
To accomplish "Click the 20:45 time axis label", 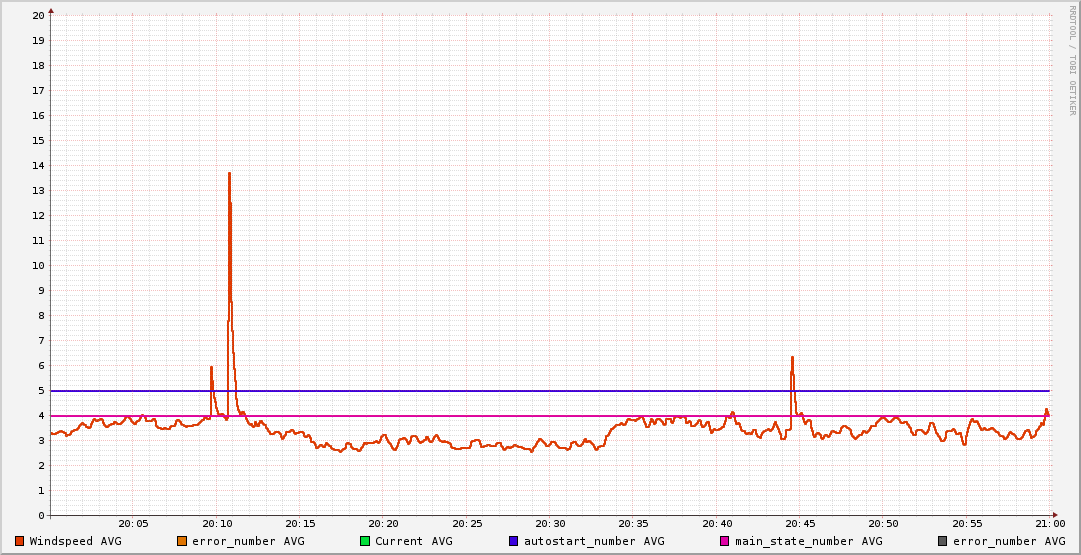I will click(x=800, y=524).
